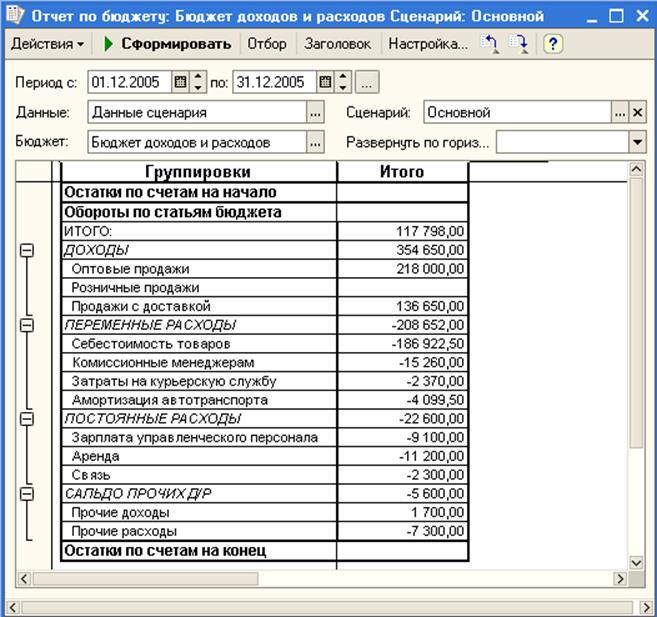Open selection for Сценарий field
The width and height of the screenshot is (657, 617).
pyautogui.click(x=620, y=112)
